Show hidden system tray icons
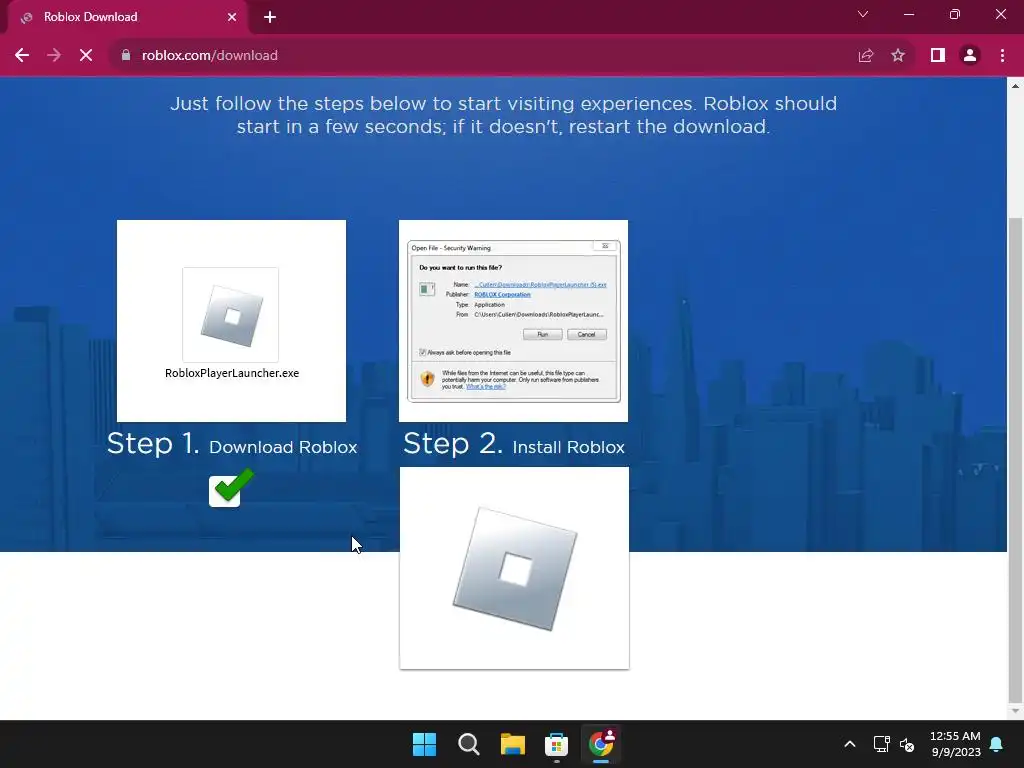The image size is (1024, 768). tap(850, 744)
